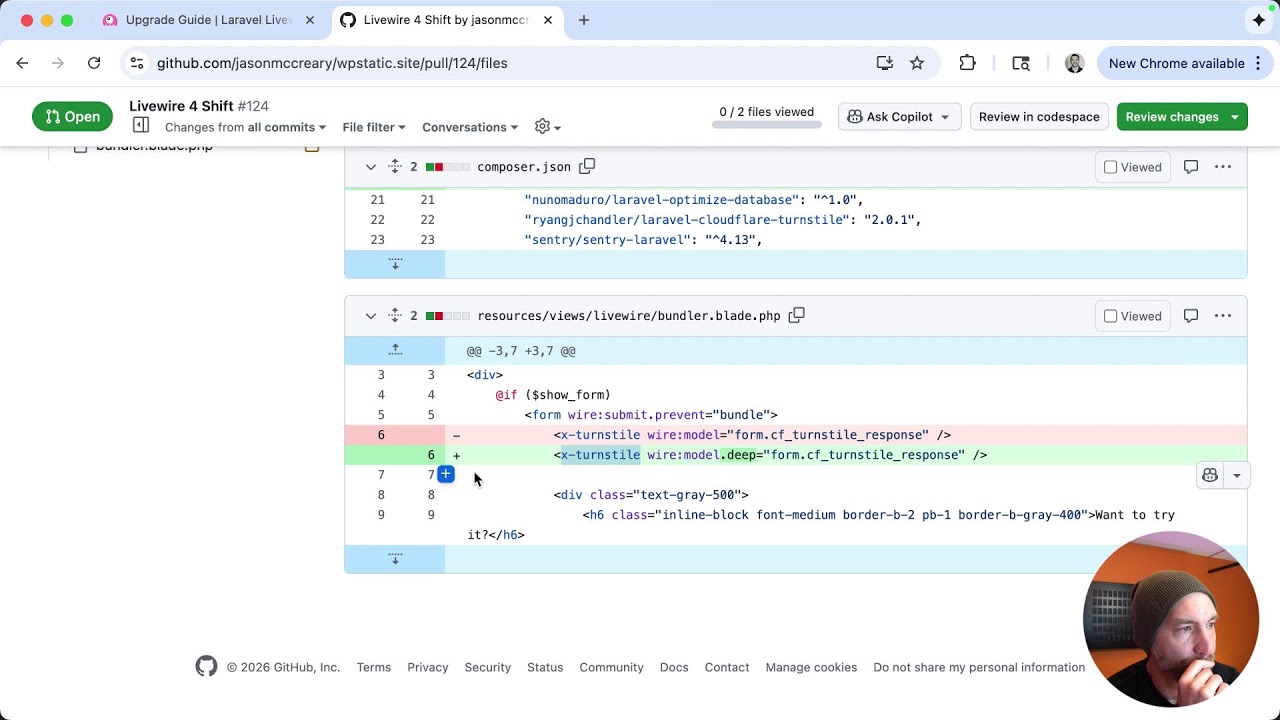This screenshot has width=1280, height=720.
Task: Select bundler.blade.php in file tree
Action: click(x=154, y=147)
